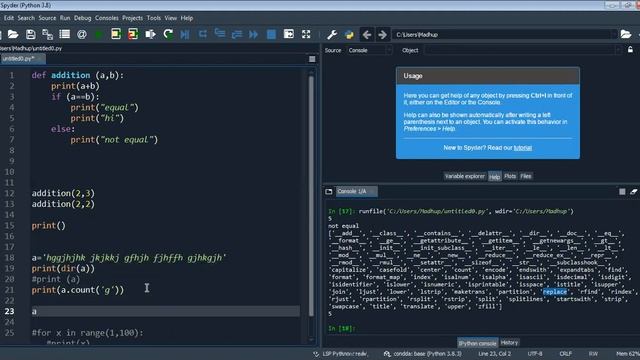Open the Source dropdown showing Console

click(369, 50)
